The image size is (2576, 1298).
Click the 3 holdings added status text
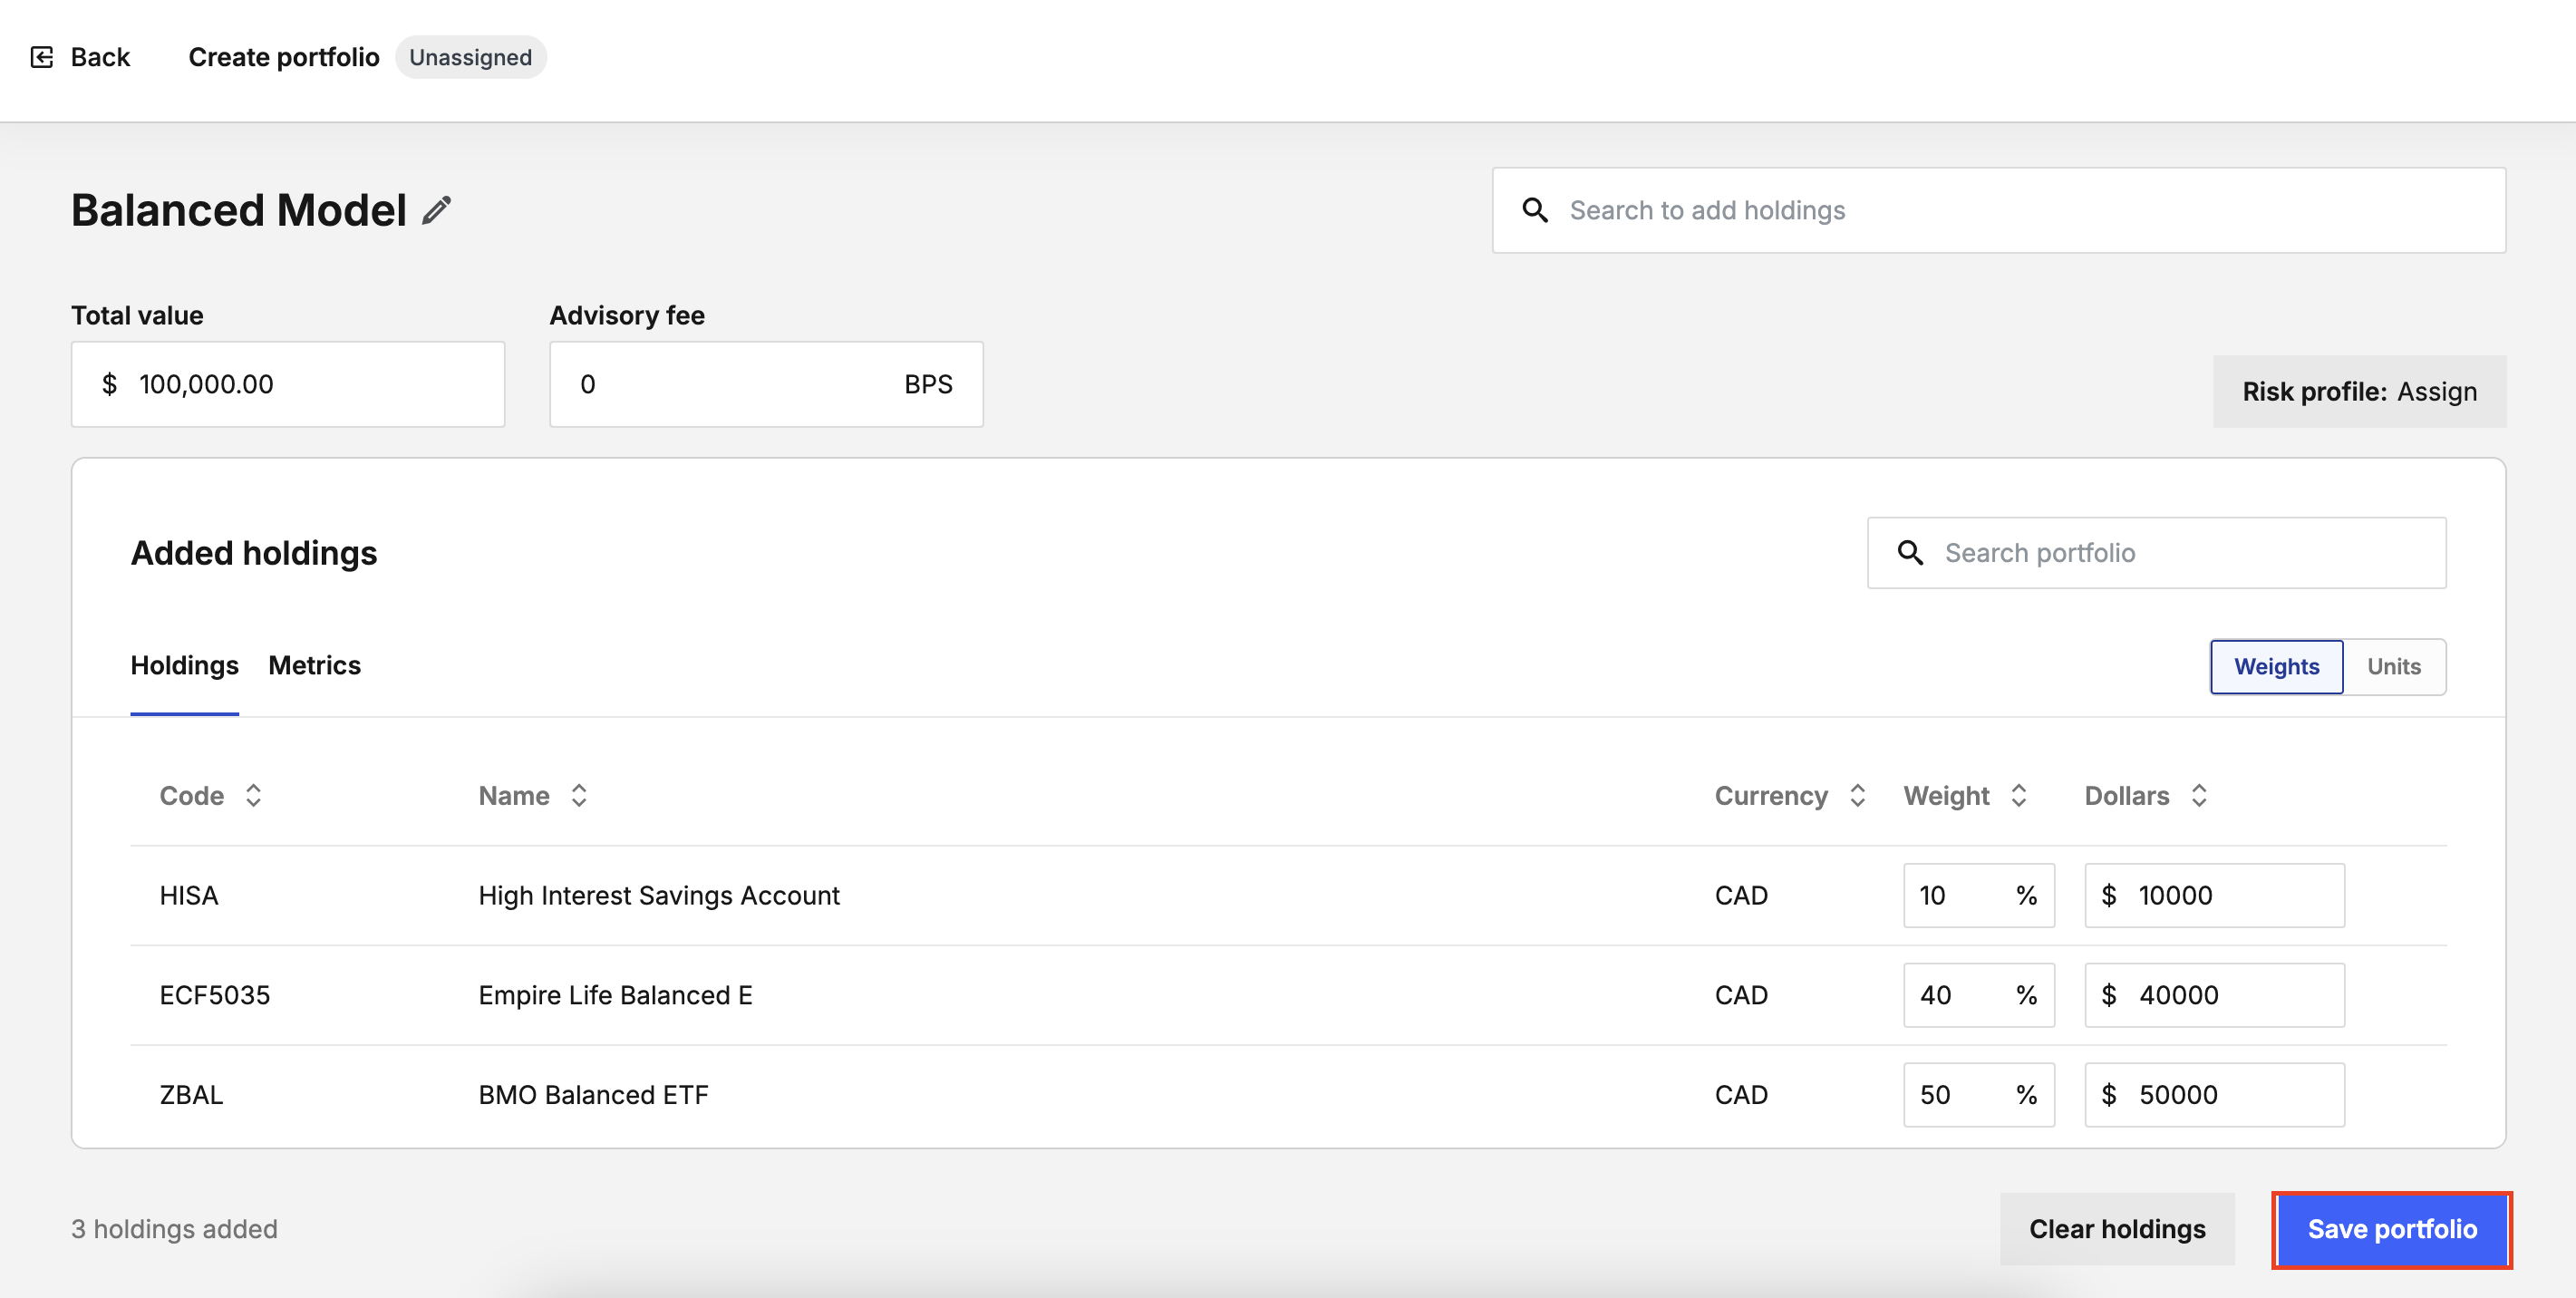[174, 1229]
